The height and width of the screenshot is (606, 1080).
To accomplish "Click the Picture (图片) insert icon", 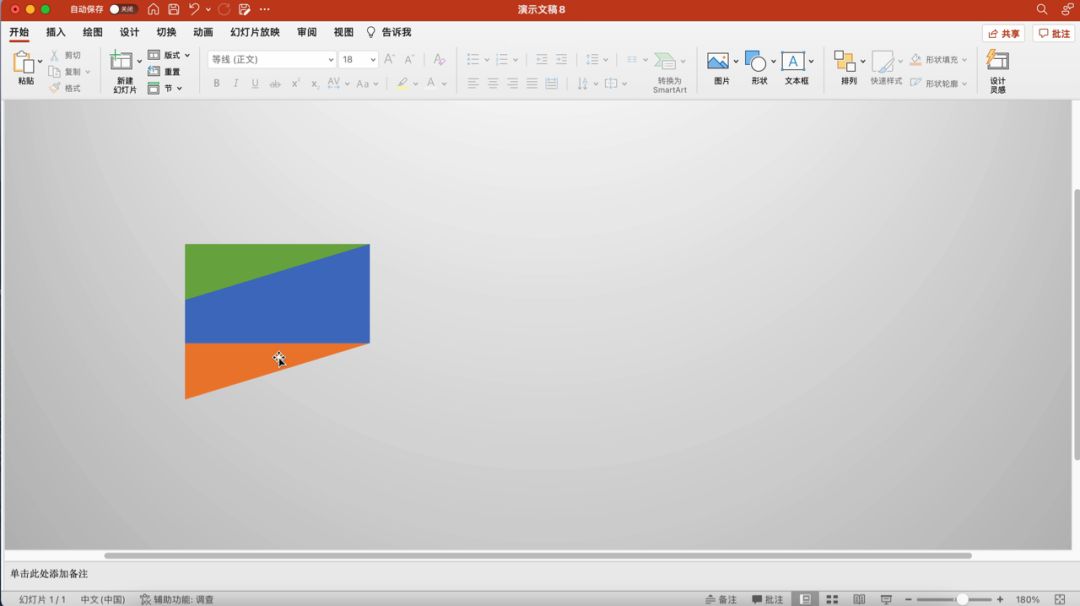I will 718,61.
